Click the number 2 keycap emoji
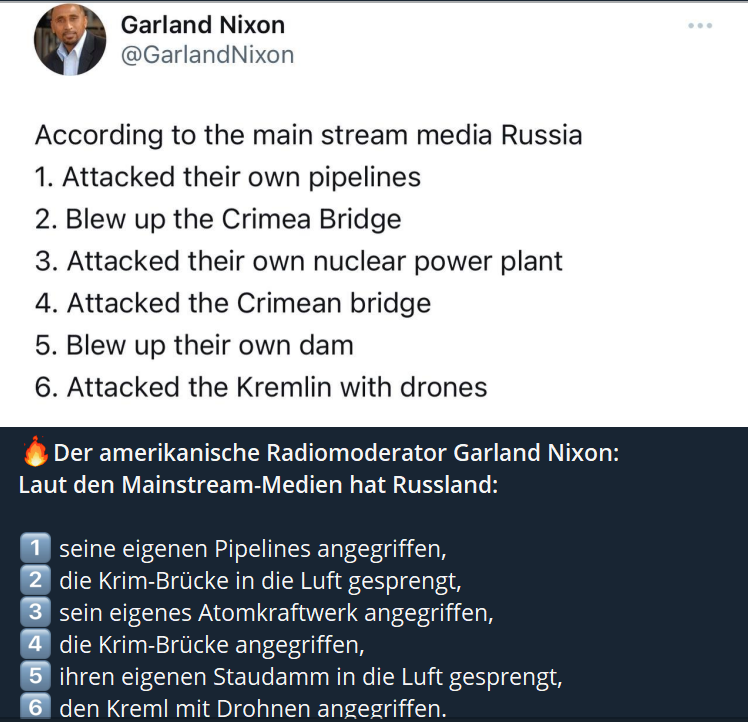 coord(35,579)
